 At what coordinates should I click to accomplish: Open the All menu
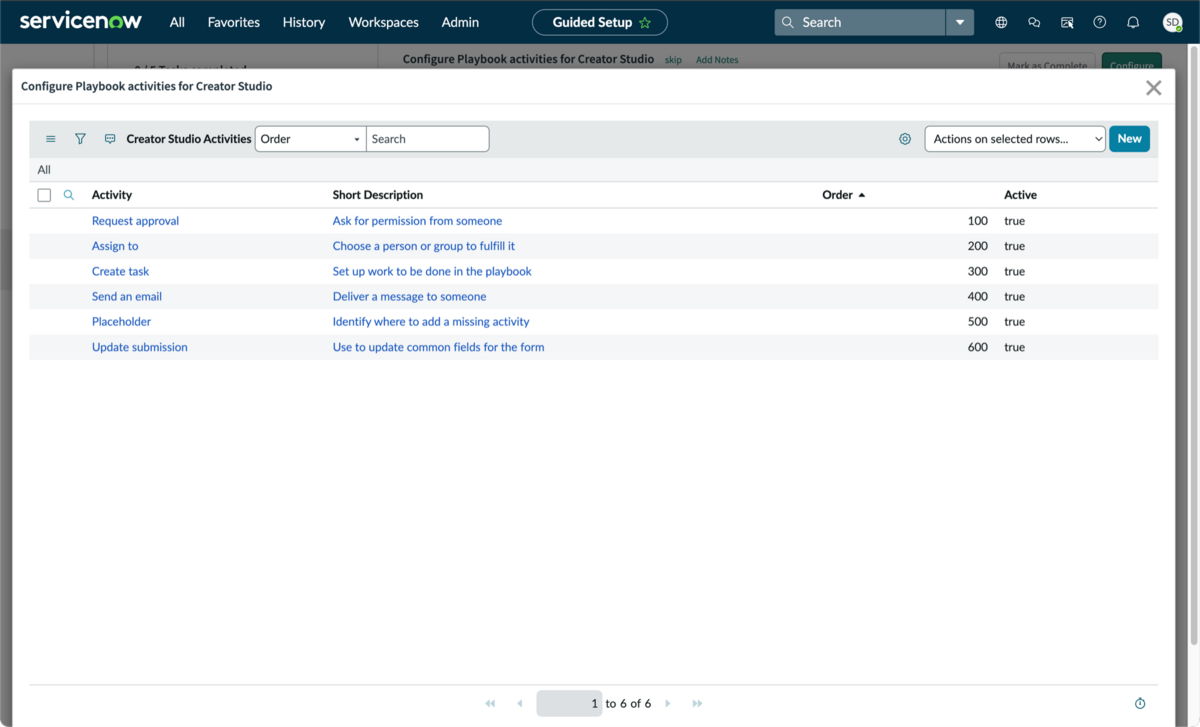[x=177, y=22]
